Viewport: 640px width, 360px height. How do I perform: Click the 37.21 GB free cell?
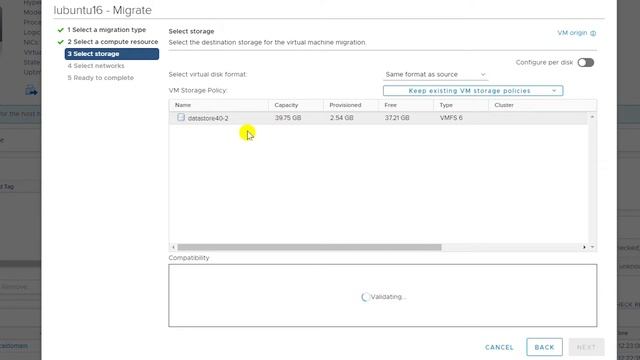(397, 118)
